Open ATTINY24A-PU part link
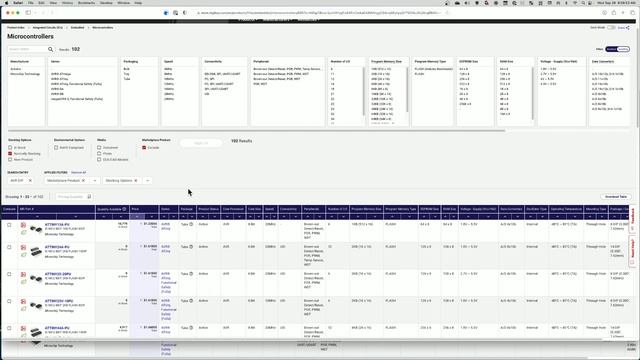This screenshot has height=360, width=640. (x=57, y=247)
